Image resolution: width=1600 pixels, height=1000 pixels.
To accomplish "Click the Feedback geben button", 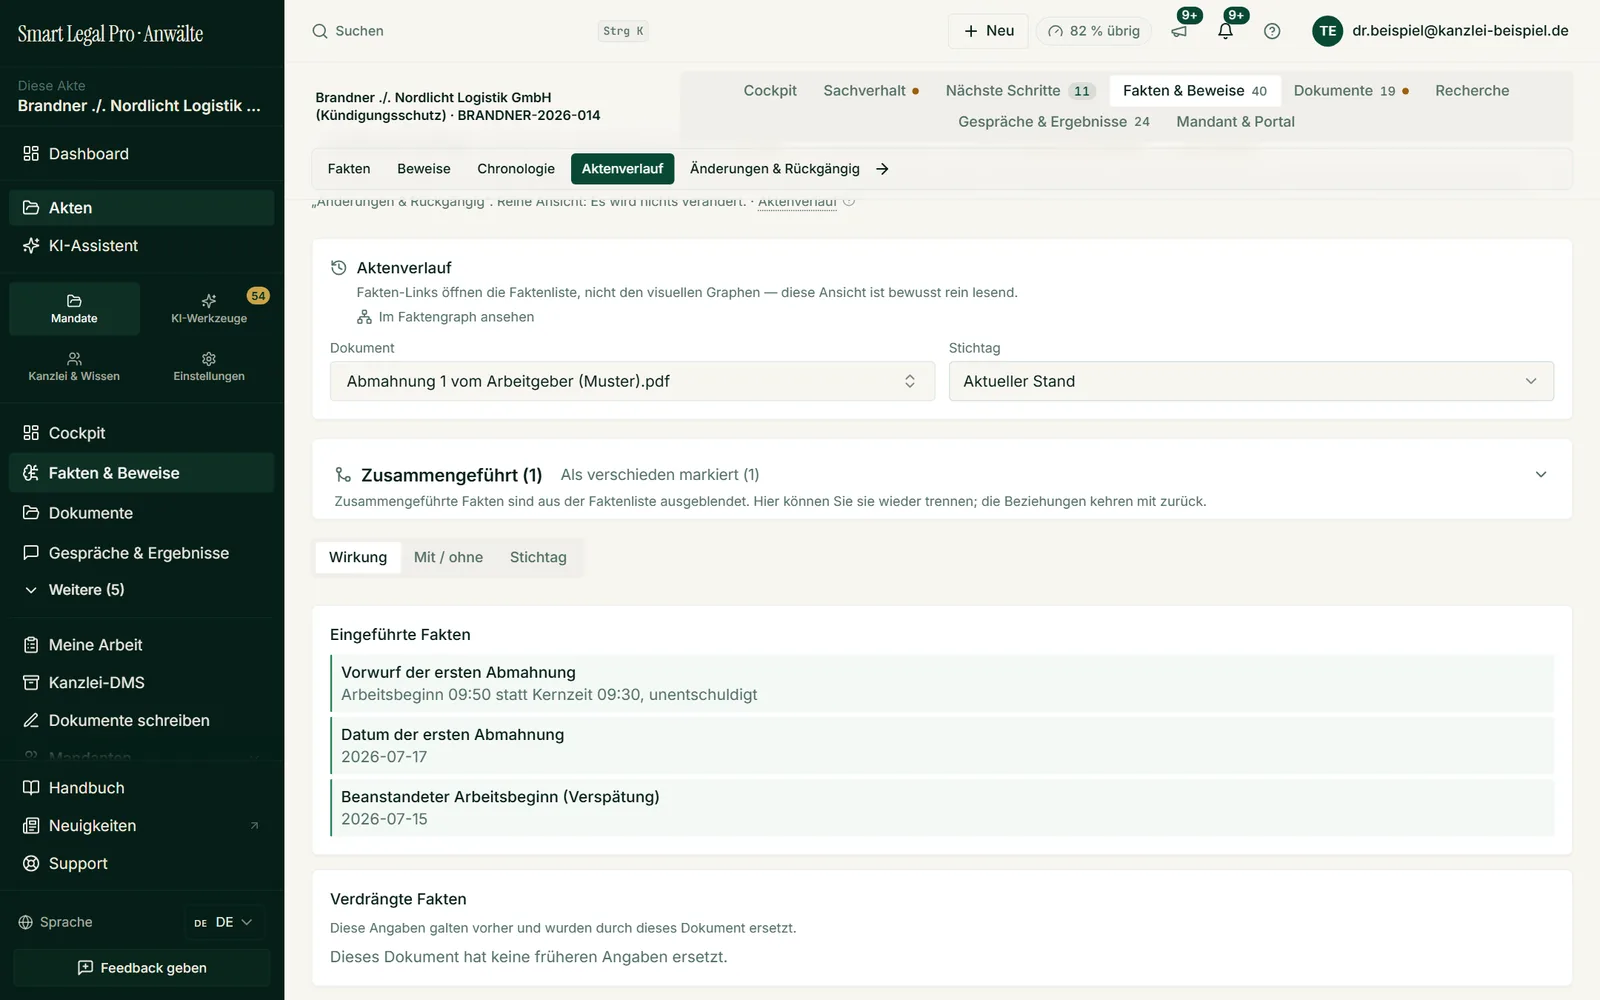I will tap(142, 968).
